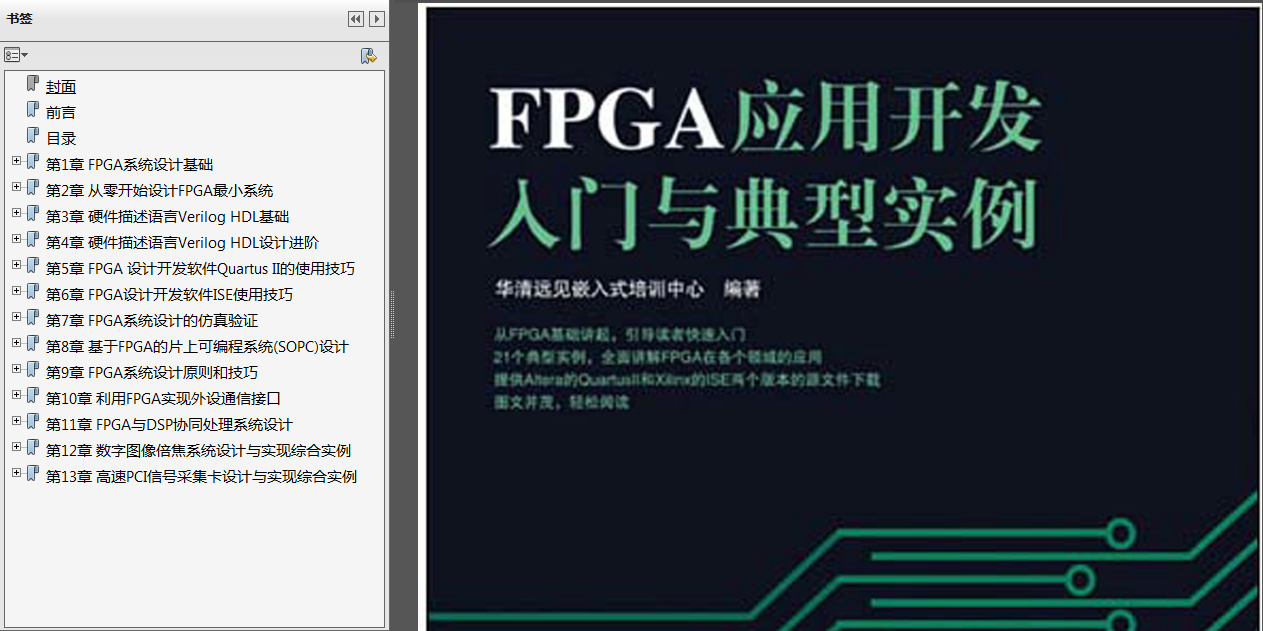Expand the 第8章 SOPC设计 chapter
The height and width of the screenshot is (631, 1263).
(x=16, y=342)
